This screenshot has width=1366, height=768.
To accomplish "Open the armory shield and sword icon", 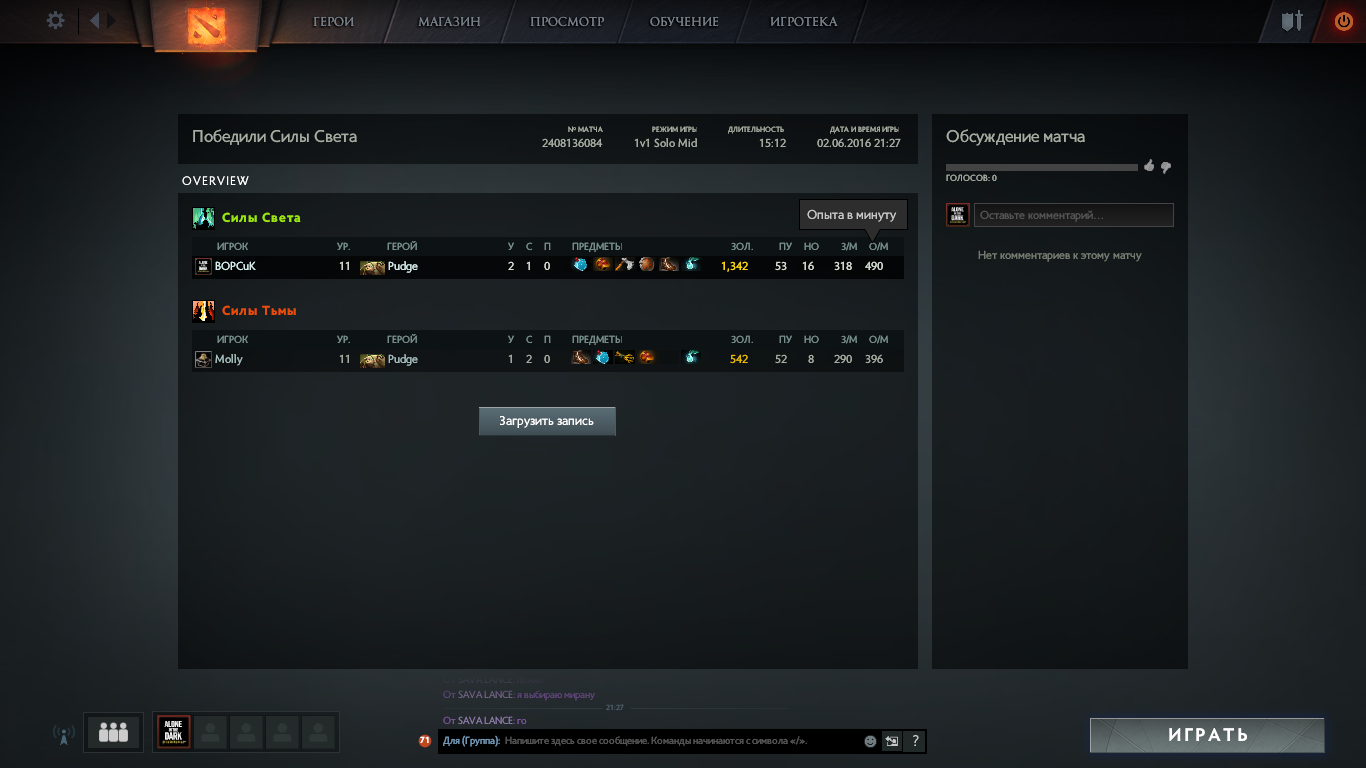I will pos(1292,20).
